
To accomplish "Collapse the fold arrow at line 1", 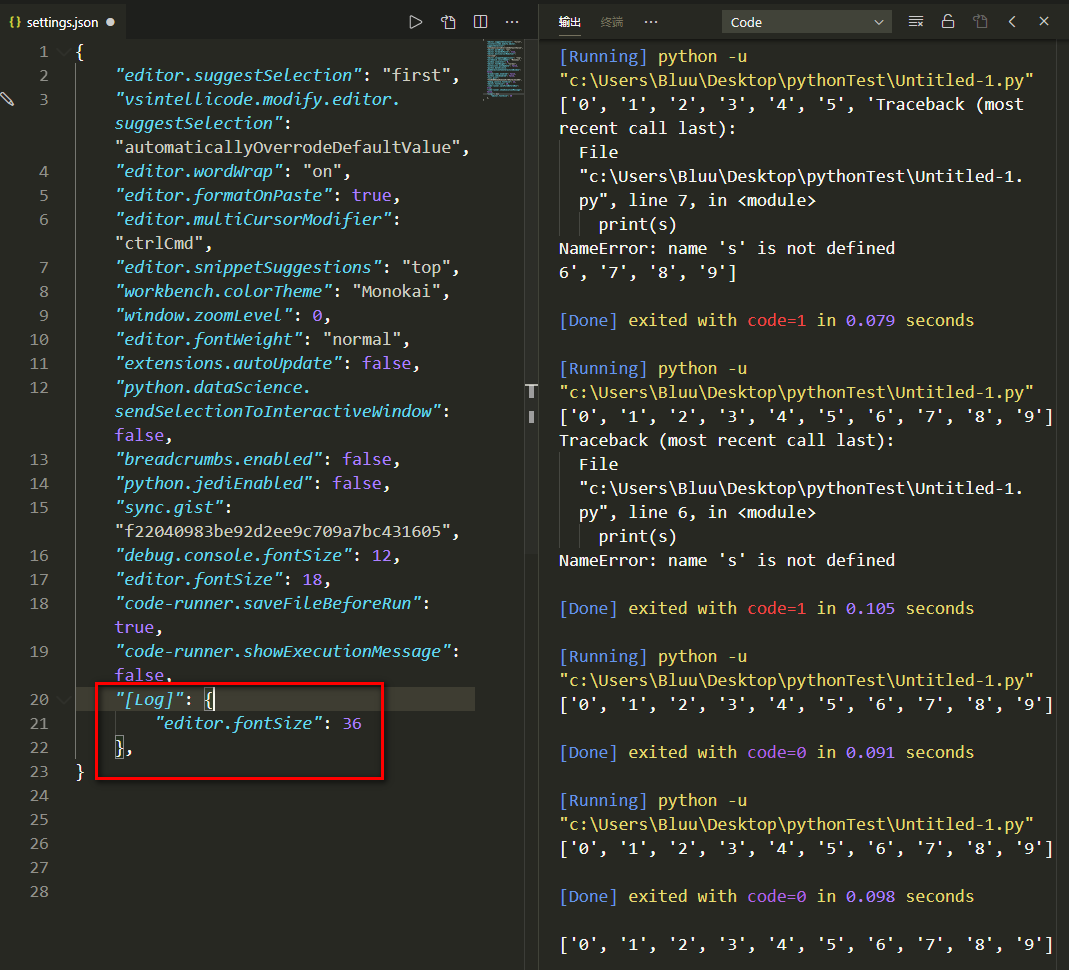I will tap(62, 51).
